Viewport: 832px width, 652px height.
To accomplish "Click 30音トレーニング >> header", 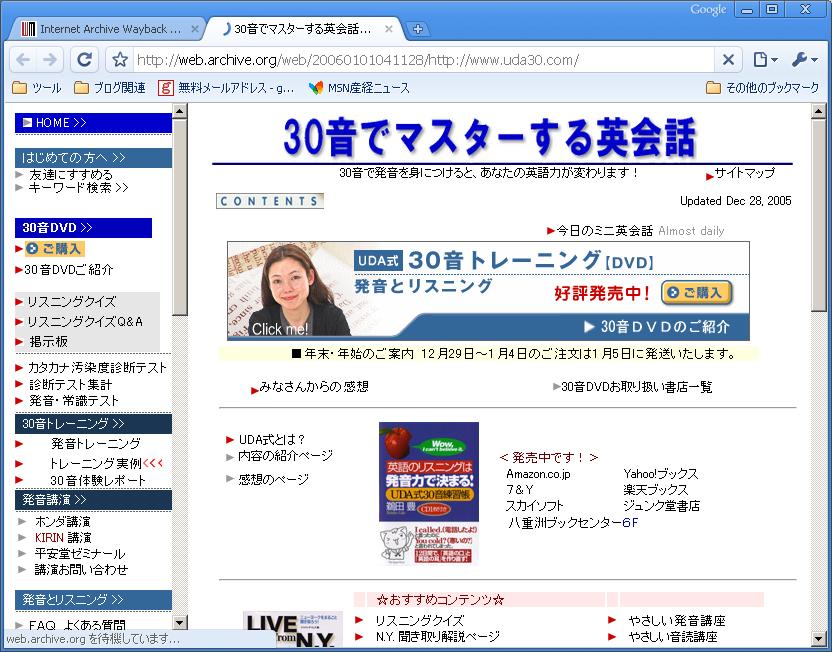I will 93,424.
